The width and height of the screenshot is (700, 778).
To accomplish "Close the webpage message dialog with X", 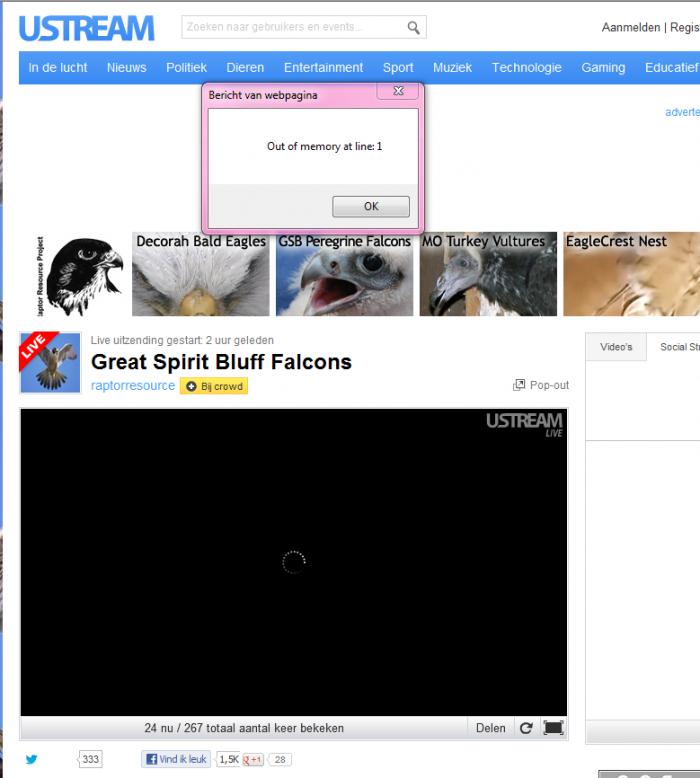I will [x=398, y=91].
